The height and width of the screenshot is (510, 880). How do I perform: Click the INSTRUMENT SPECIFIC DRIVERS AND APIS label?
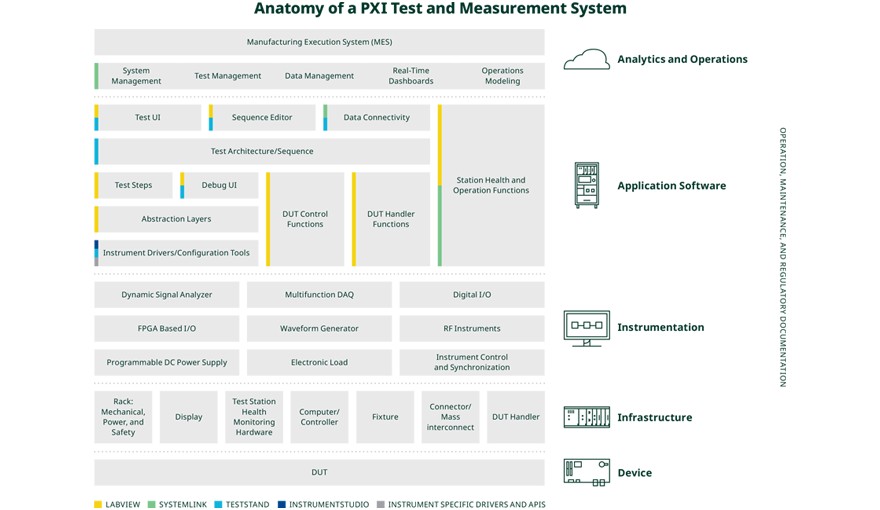tap(467, 504)
